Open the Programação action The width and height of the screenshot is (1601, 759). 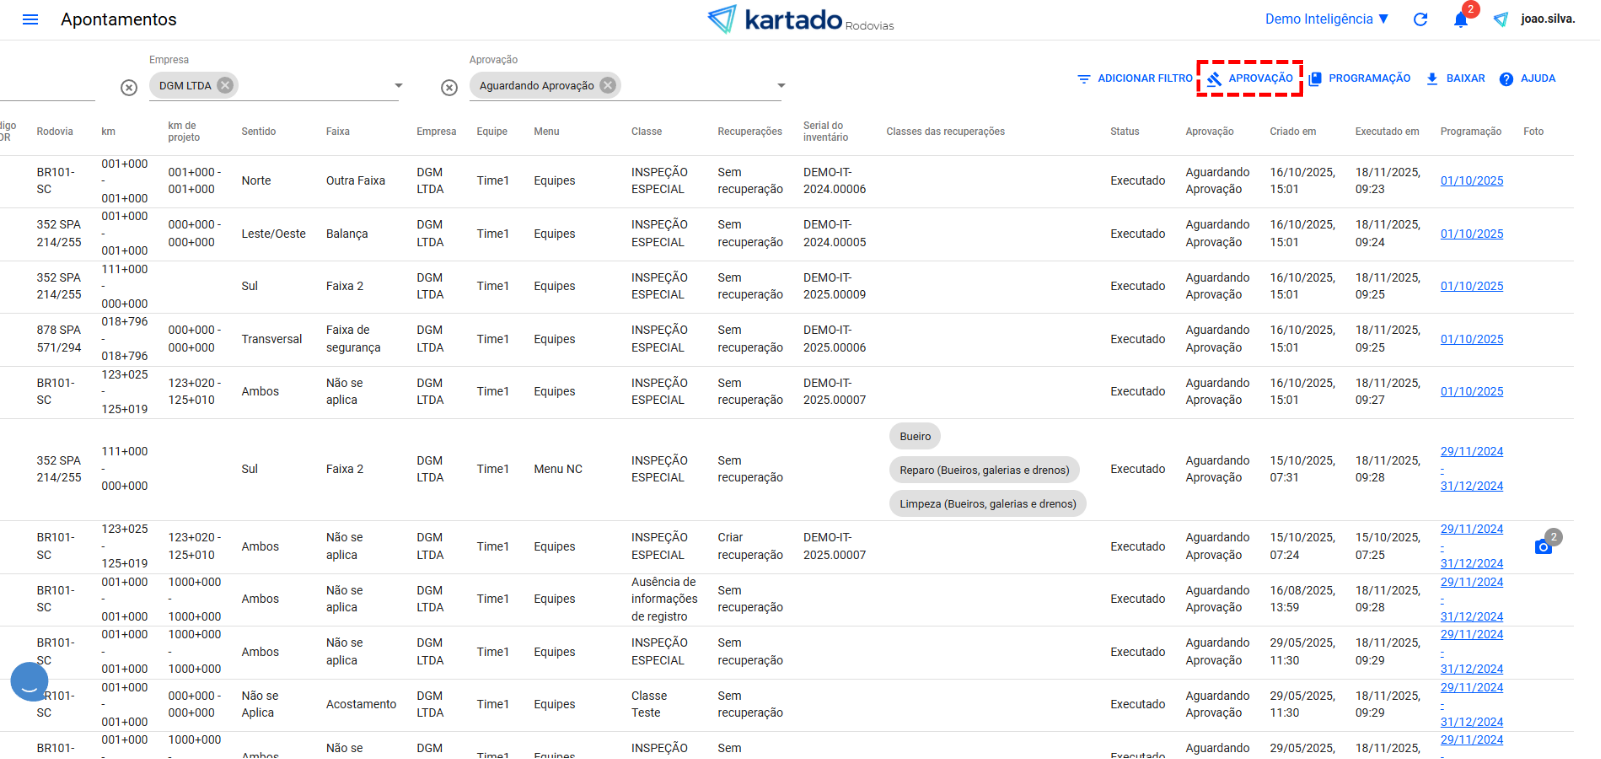[1360, 78]
